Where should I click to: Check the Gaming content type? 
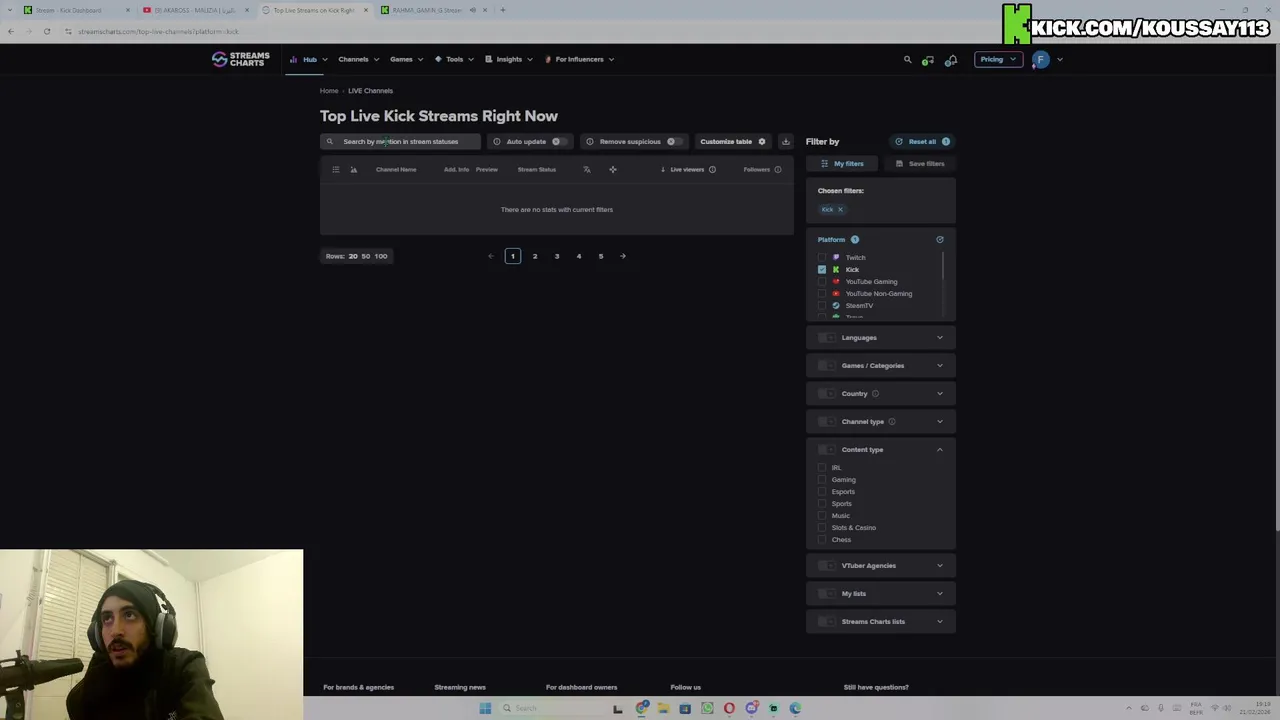pos(822,479)
